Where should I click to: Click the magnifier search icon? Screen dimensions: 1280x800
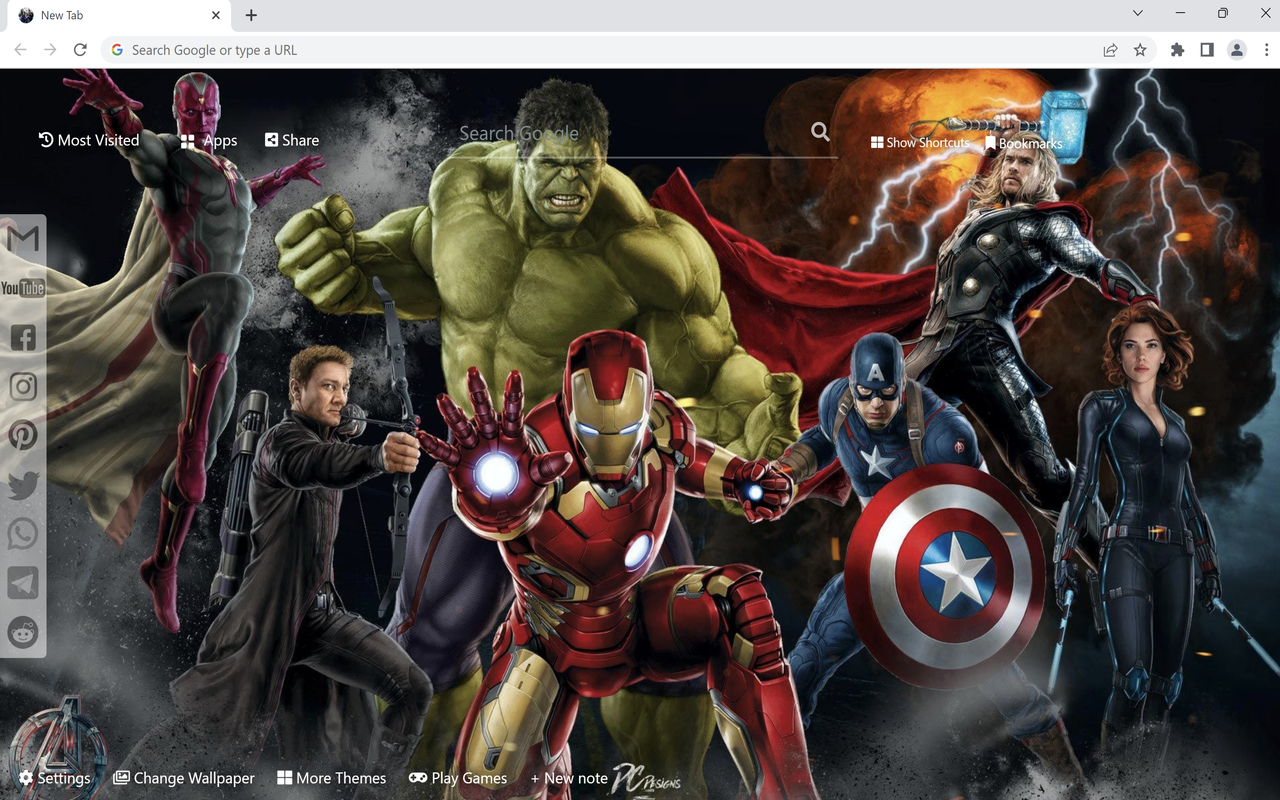[820, 132]
